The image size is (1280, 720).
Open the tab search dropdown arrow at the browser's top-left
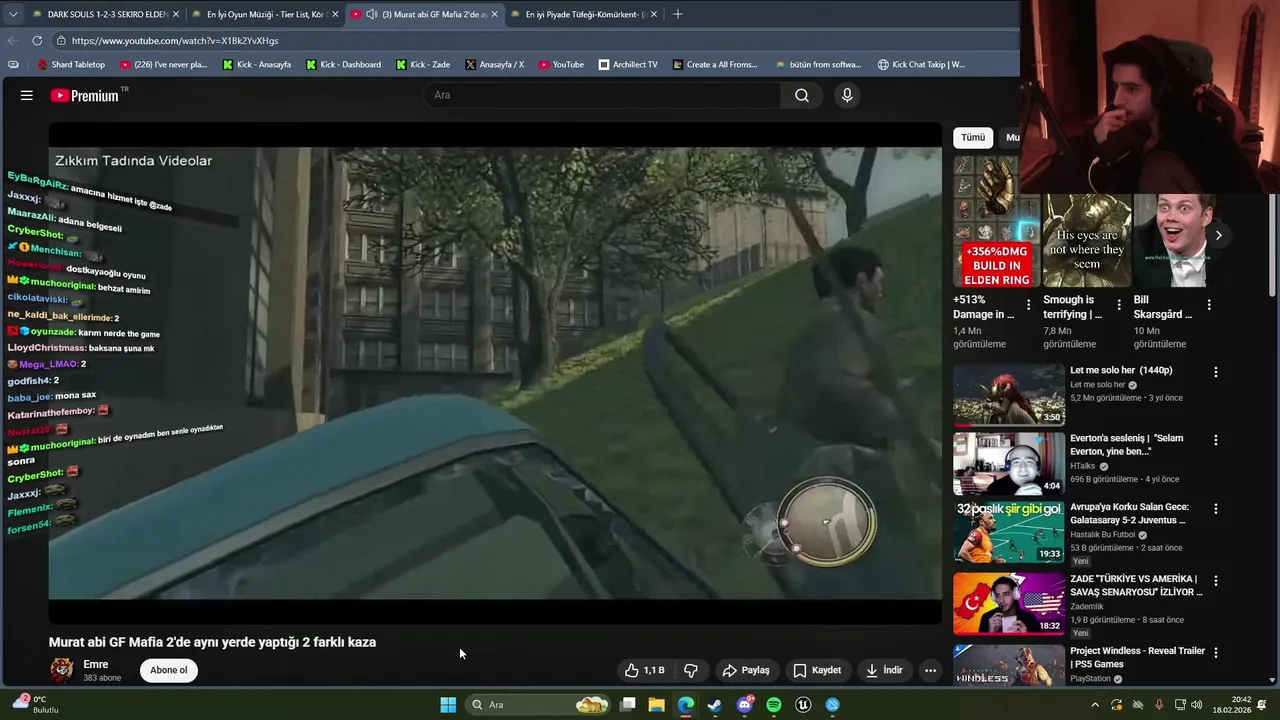[x=12, y=14]
